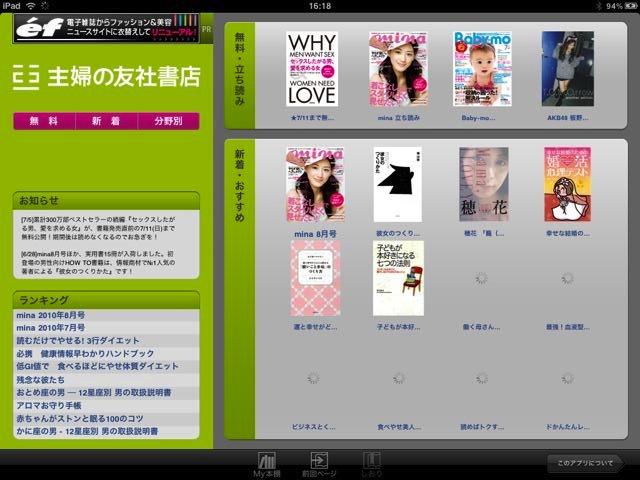Screen dimensions: 640x480
Task: Open the Baby-mo magazine cover
Action: pos(482,69)
